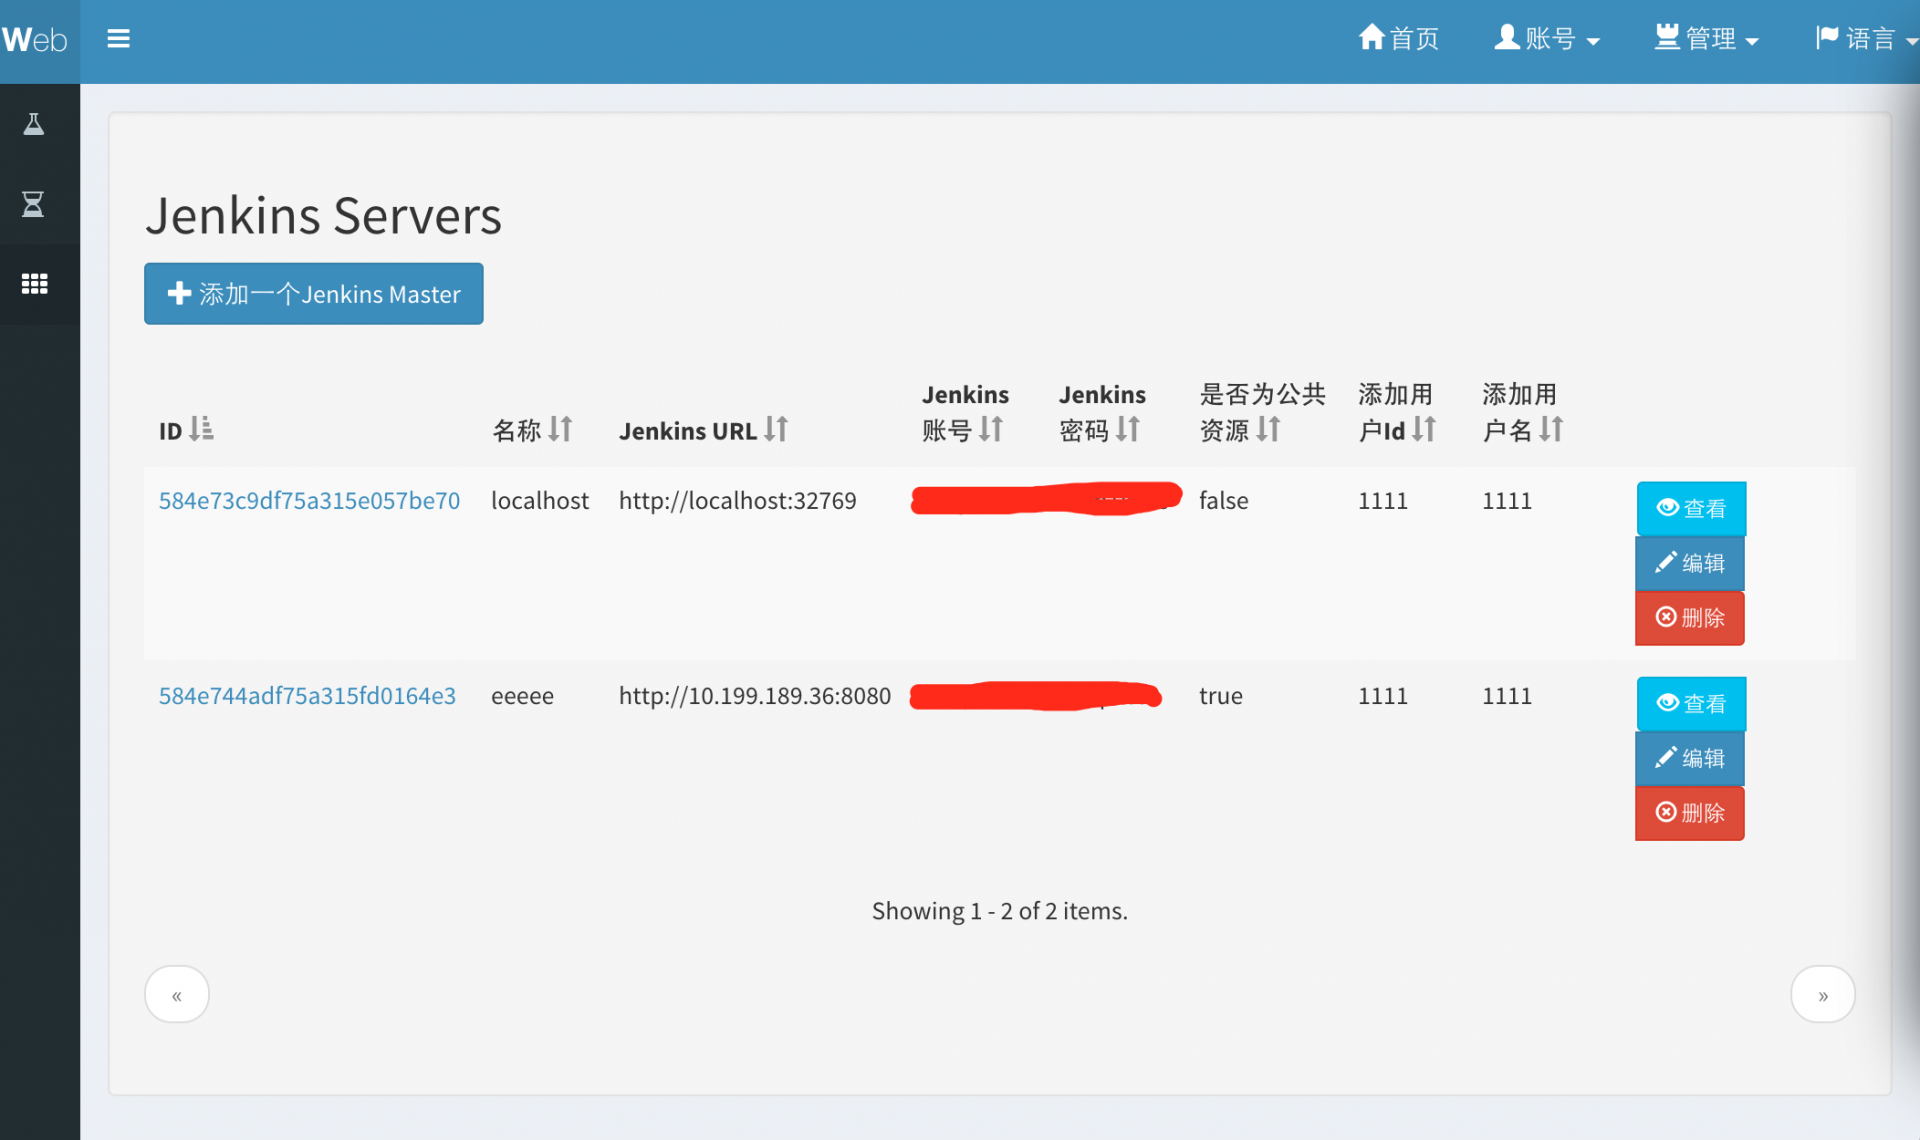Click 删除 button for eeeee row
1920x1140 pixels.
pos(1690,813)
